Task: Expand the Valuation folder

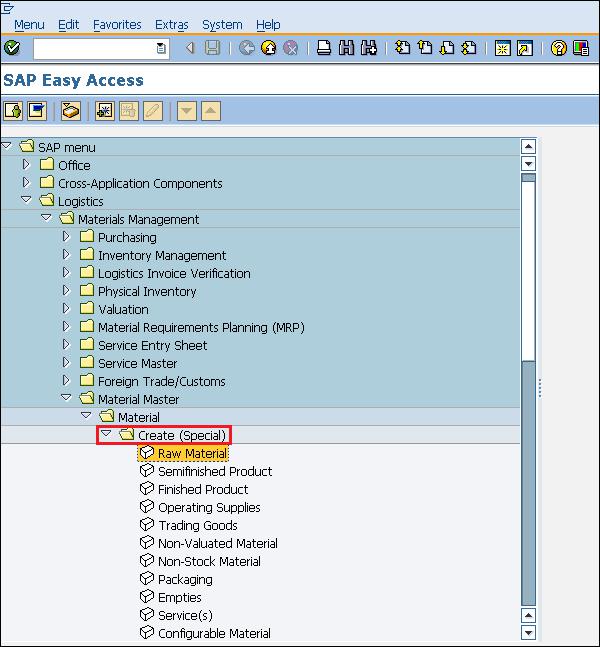Action: pos(66,308)
